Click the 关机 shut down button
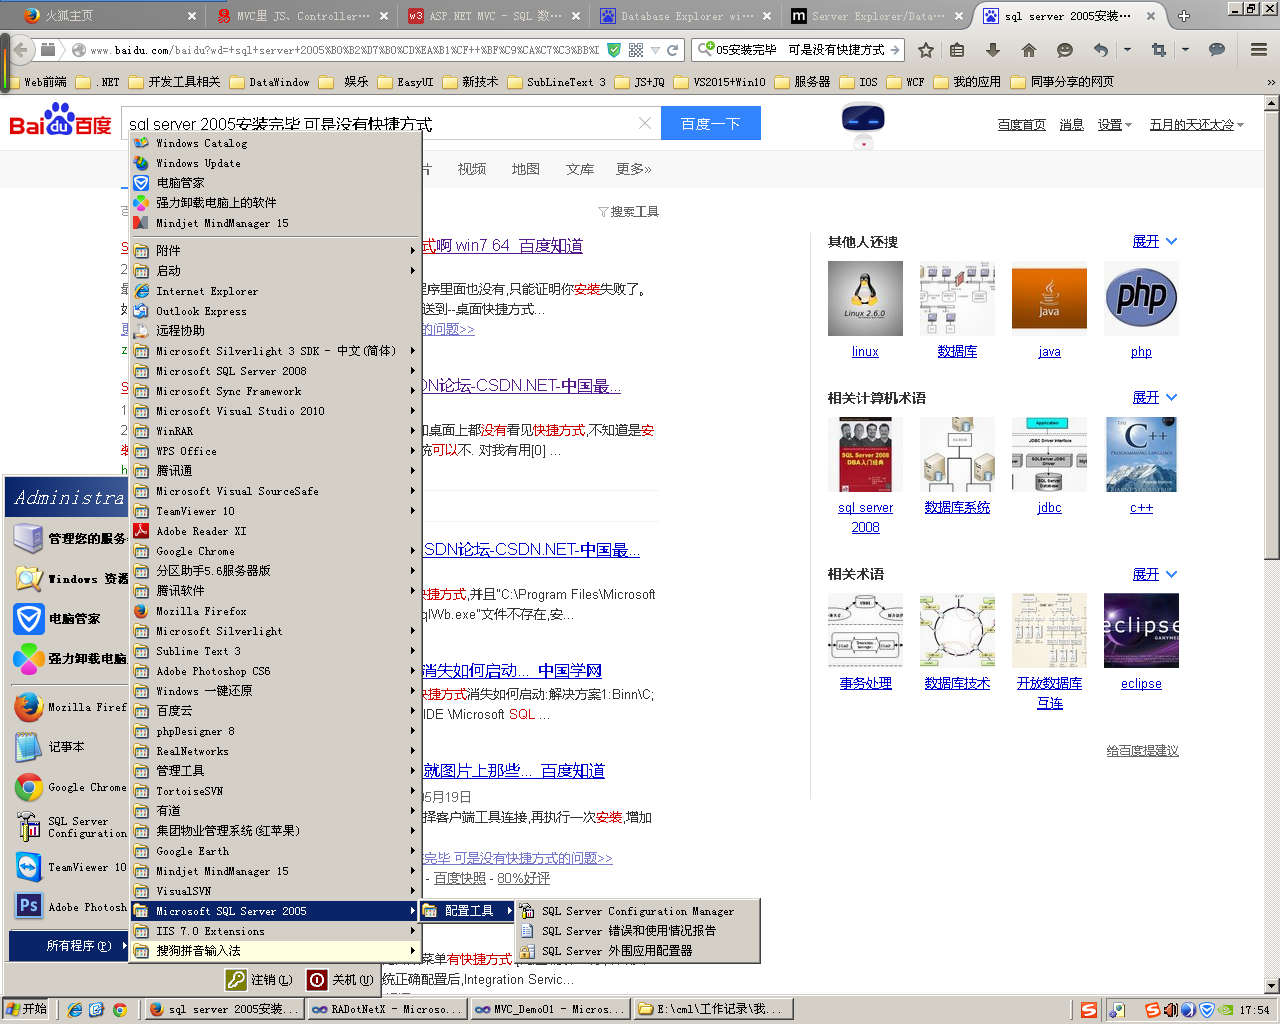1280x1024 pixels. point(340,980)
